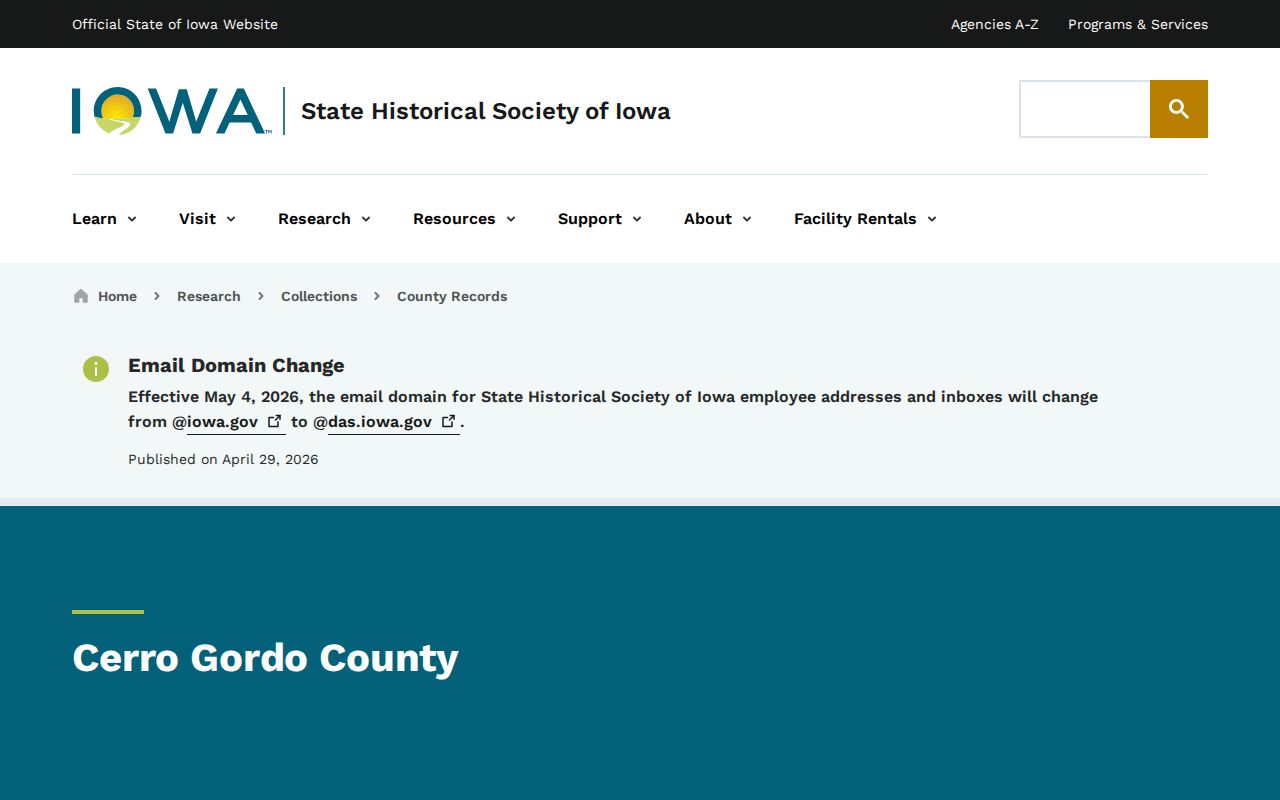Go to Agencies A-Z
This screenshot has height=800, width=1280.
pos(995,24)
